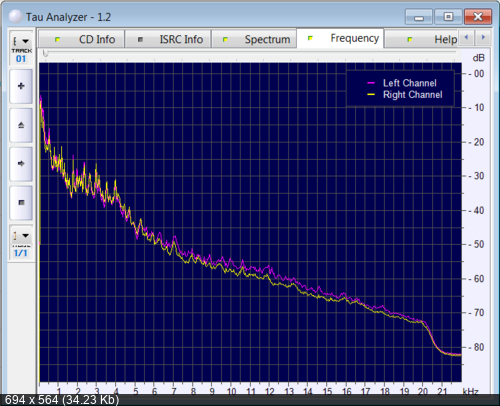The width and height of the screenshot is (500, 406).
Task: Click the square stop button
Action: [x=21, y=203]
